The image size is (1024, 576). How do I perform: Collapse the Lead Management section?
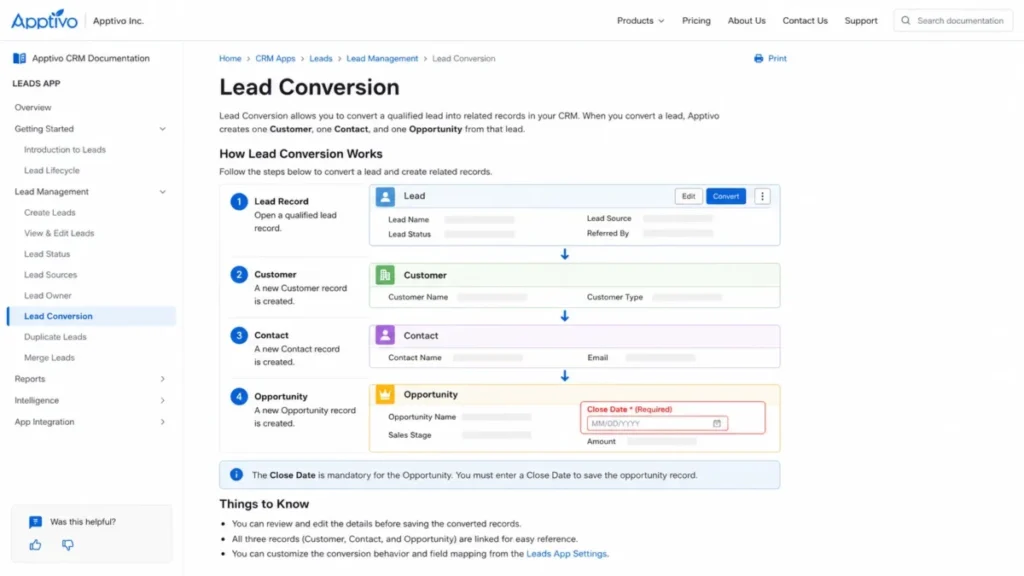[x=163, y=191]
